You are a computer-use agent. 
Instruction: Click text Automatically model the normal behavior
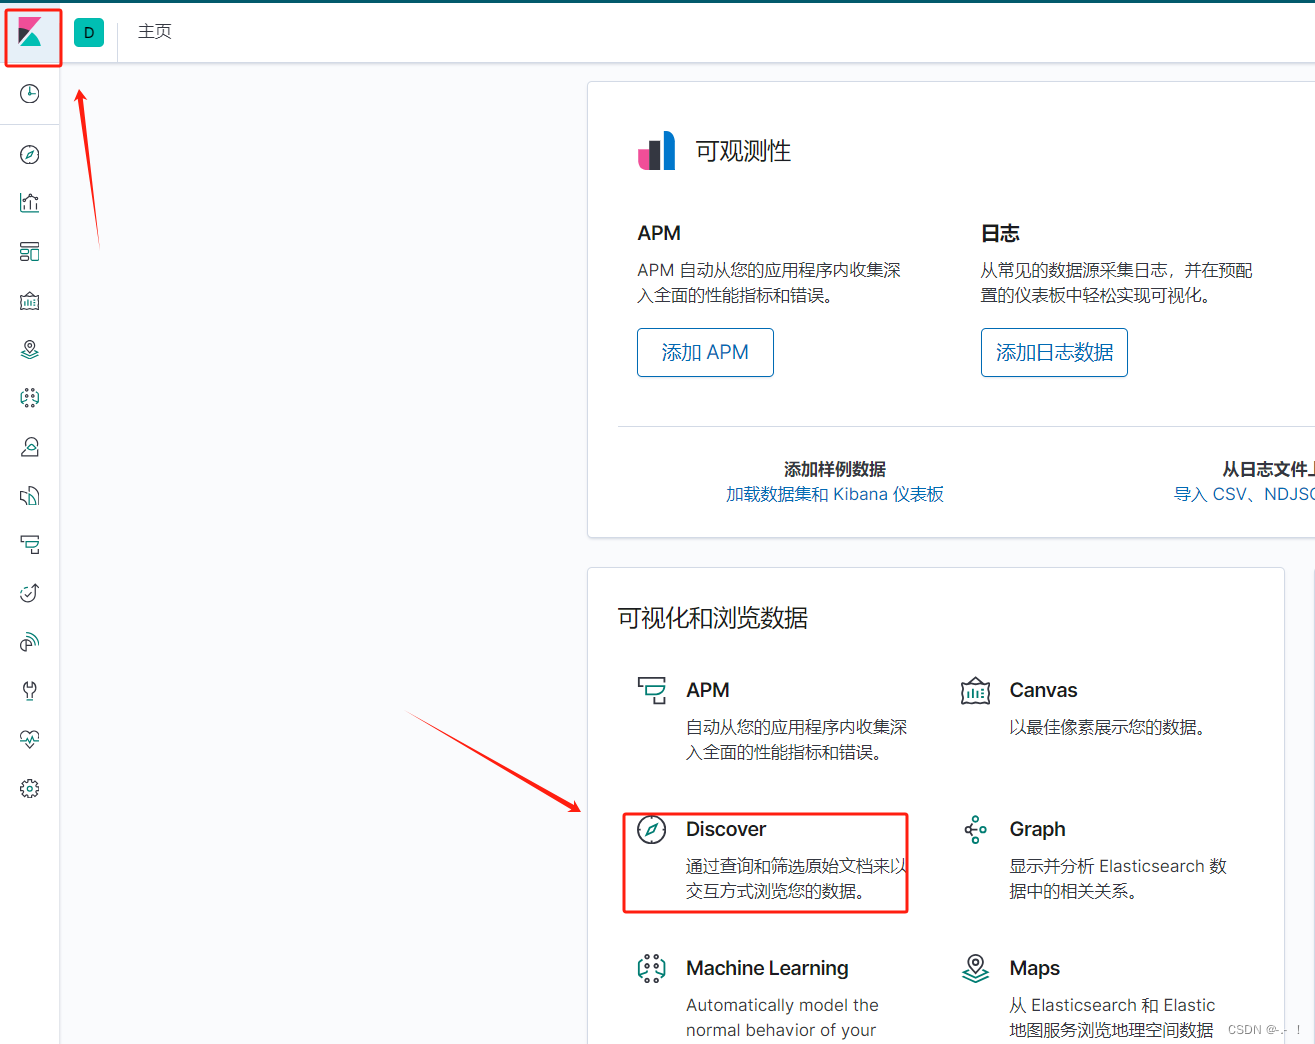(x=782, y=1017)
